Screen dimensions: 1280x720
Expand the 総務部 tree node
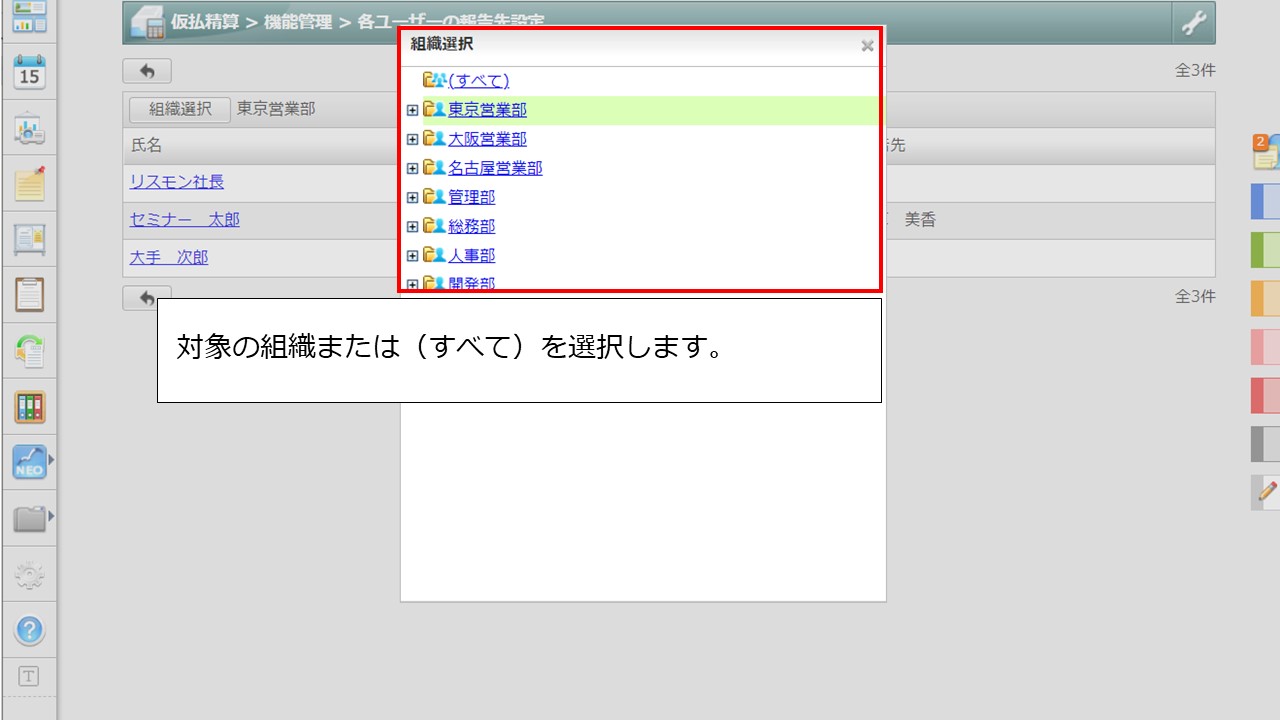click(412, 226)
